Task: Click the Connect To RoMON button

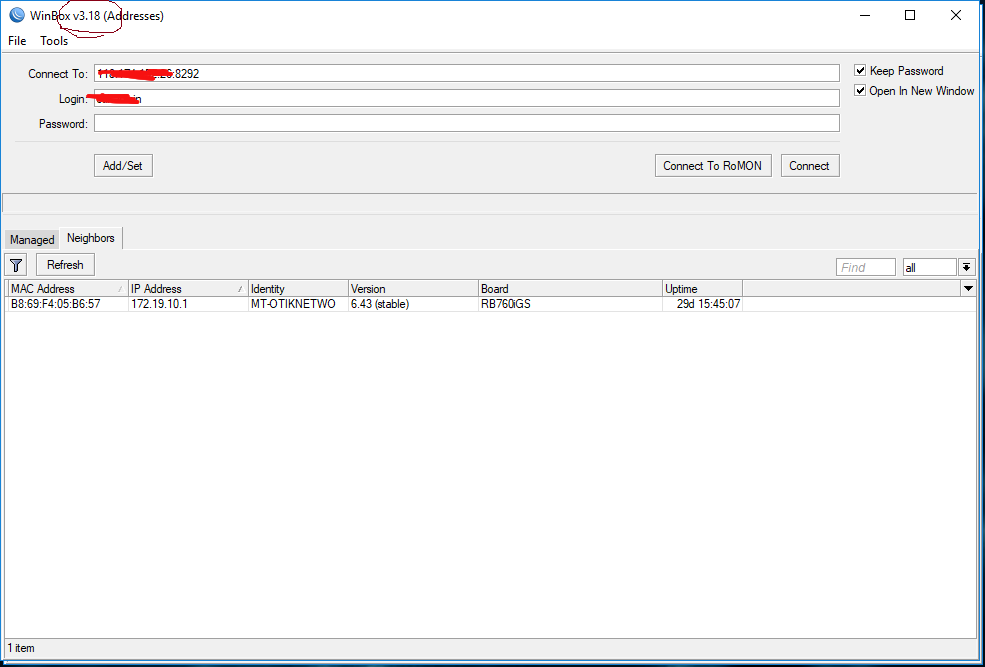Action: tap(713, 166)
